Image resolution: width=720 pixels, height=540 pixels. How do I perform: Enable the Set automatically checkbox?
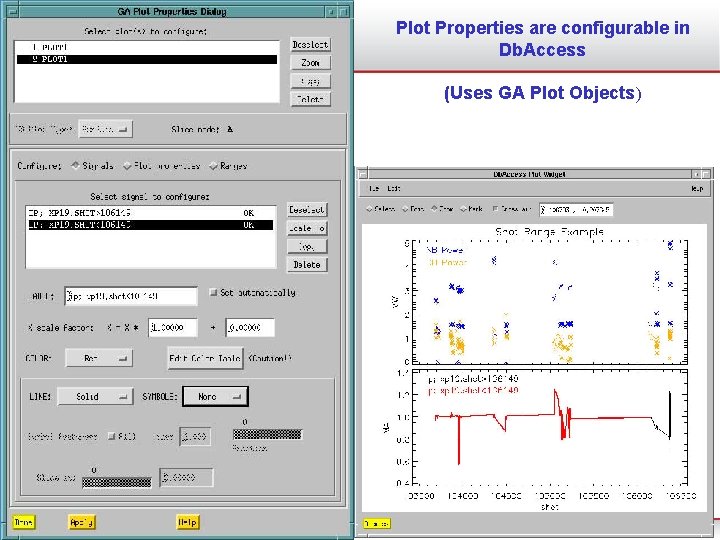point(213,292)
